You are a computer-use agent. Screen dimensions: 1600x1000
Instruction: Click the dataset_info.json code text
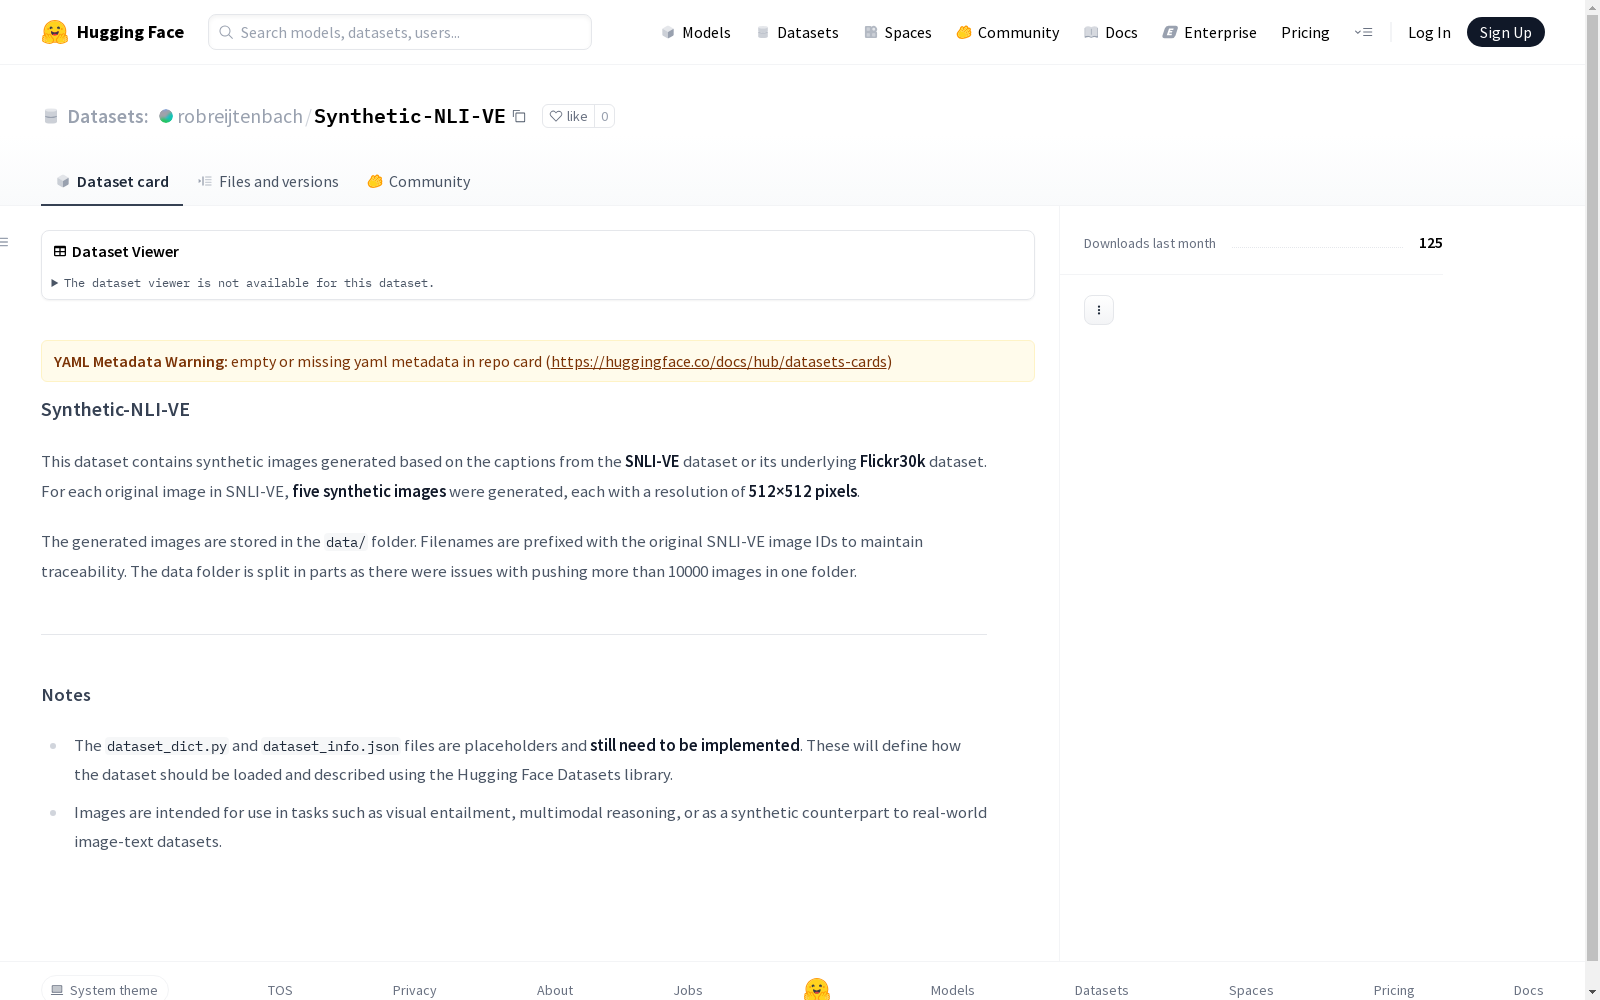[x=331, y=746]
